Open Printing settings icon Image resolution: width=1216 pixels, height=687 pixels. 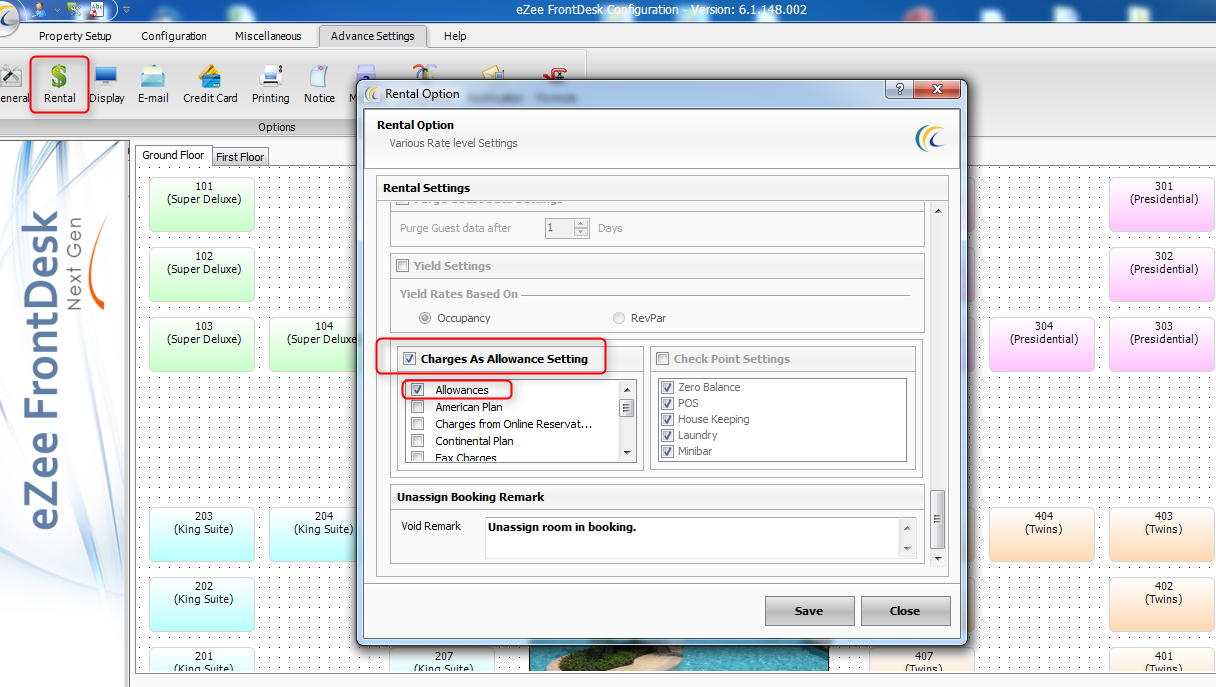point(270,84)
